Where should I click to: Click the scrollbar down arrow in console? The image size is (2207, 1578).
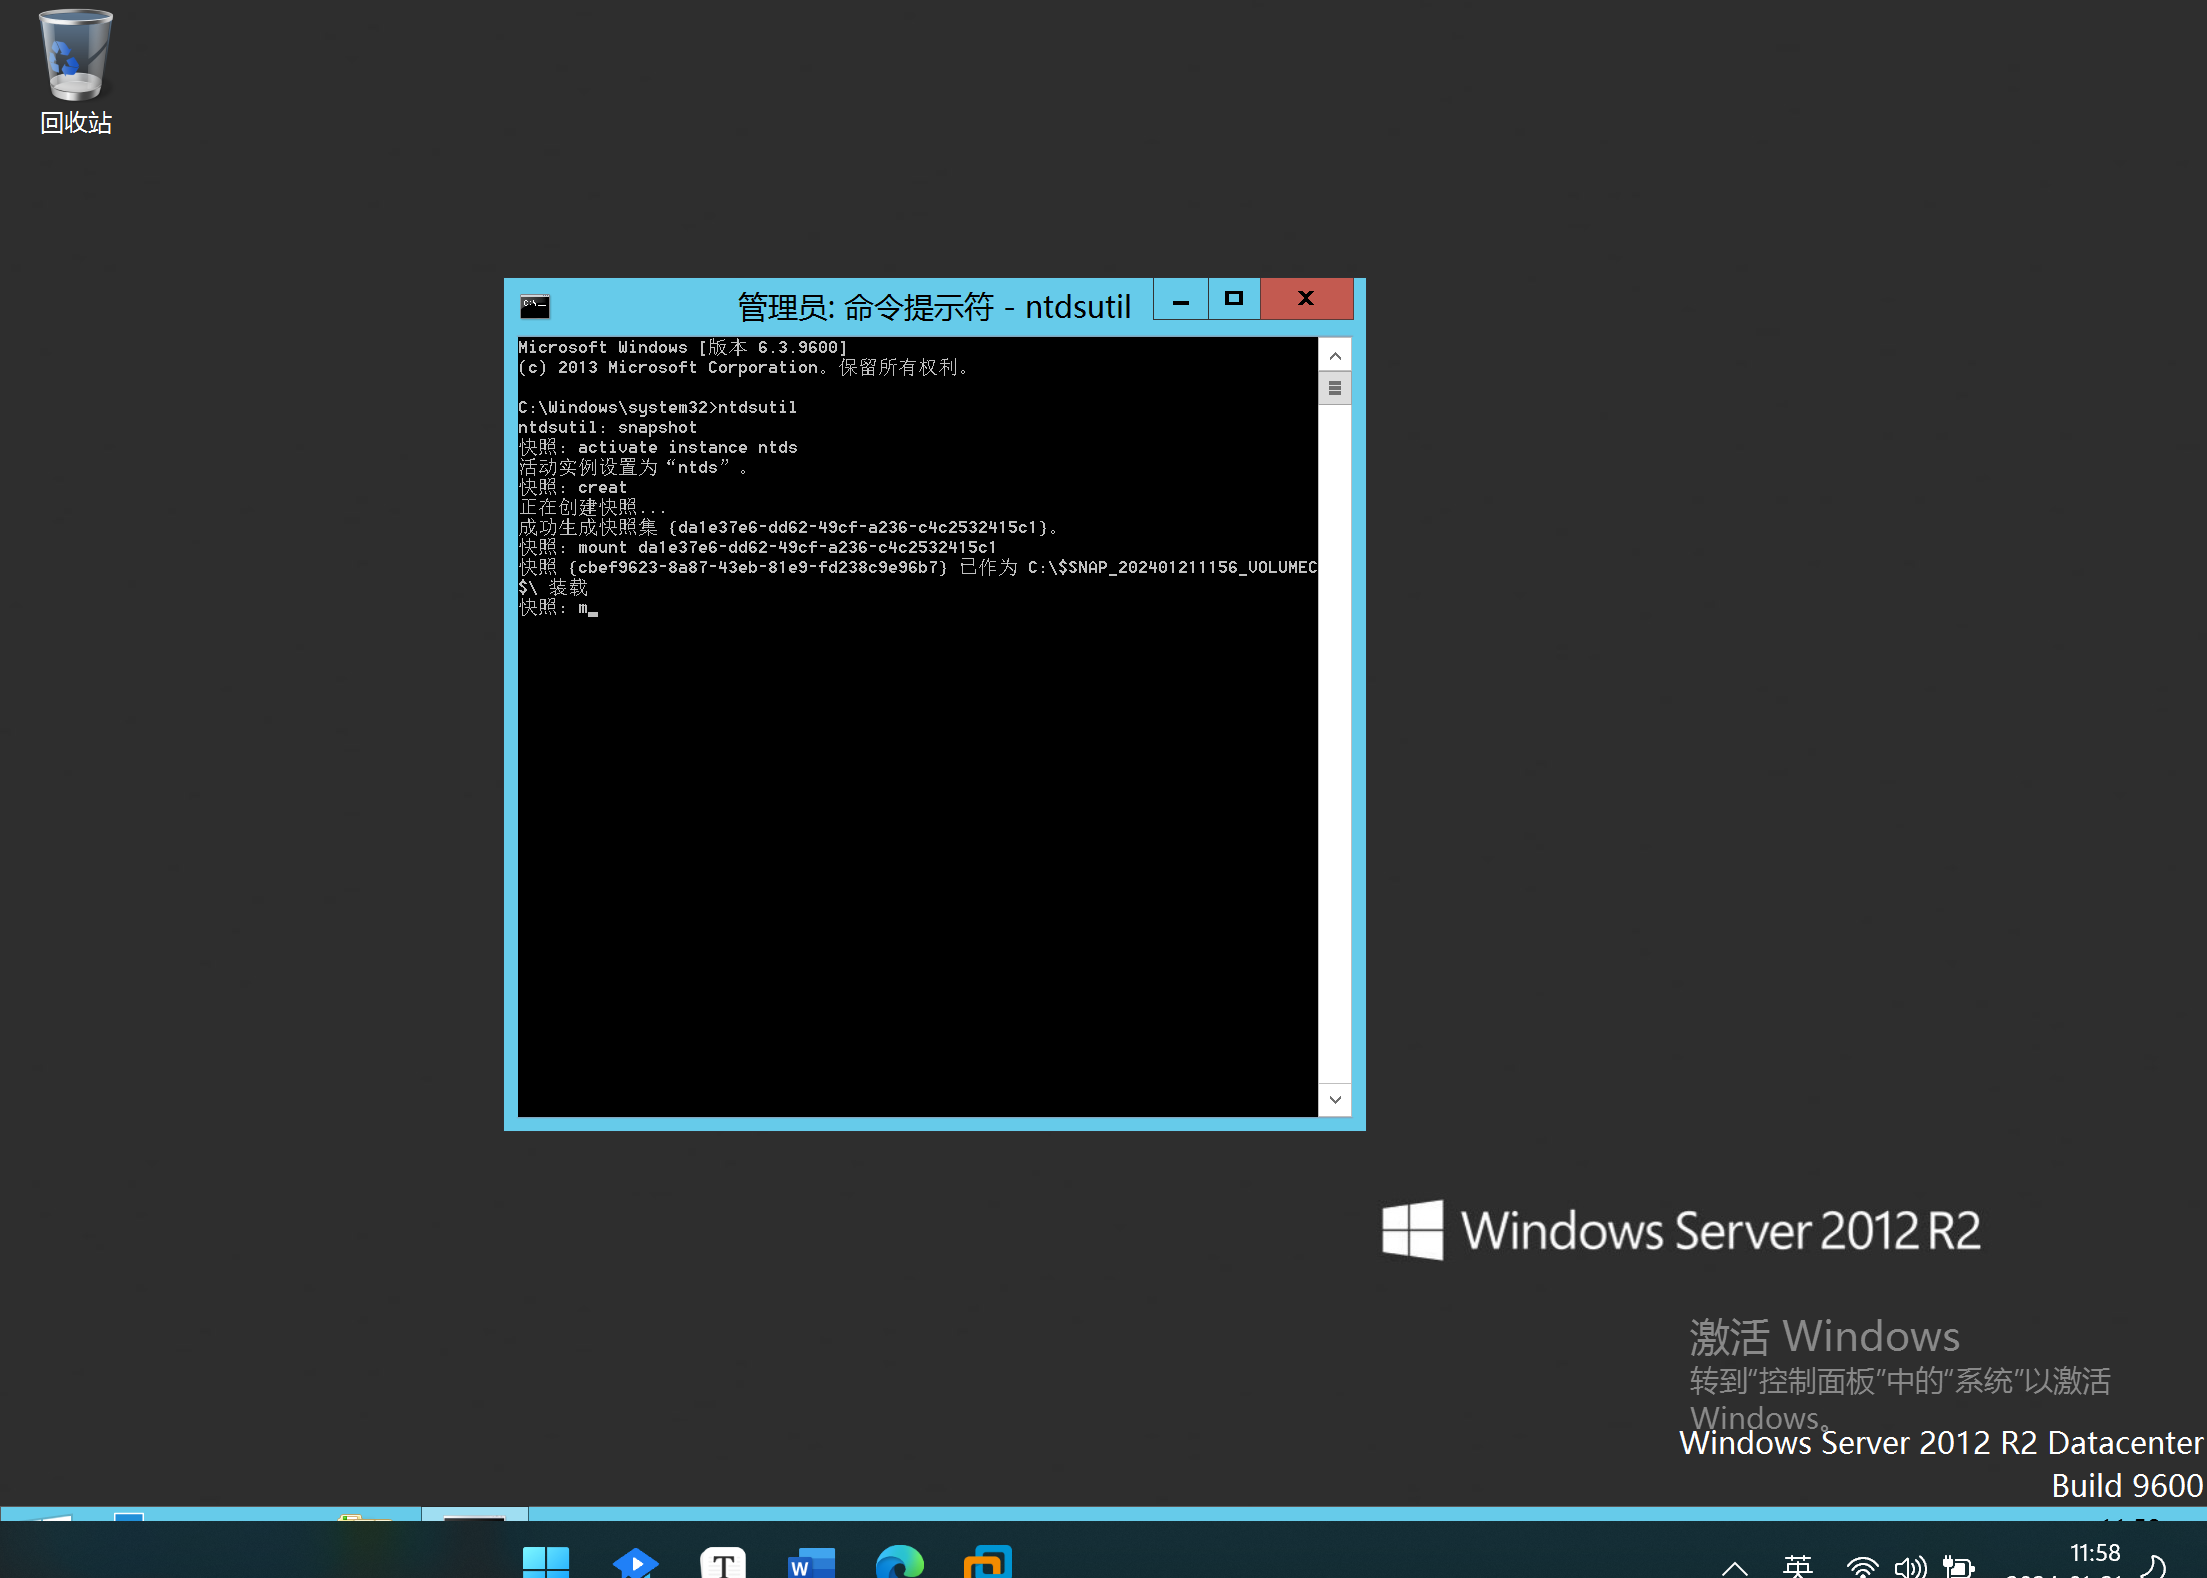click(x=1335, y=1100)
